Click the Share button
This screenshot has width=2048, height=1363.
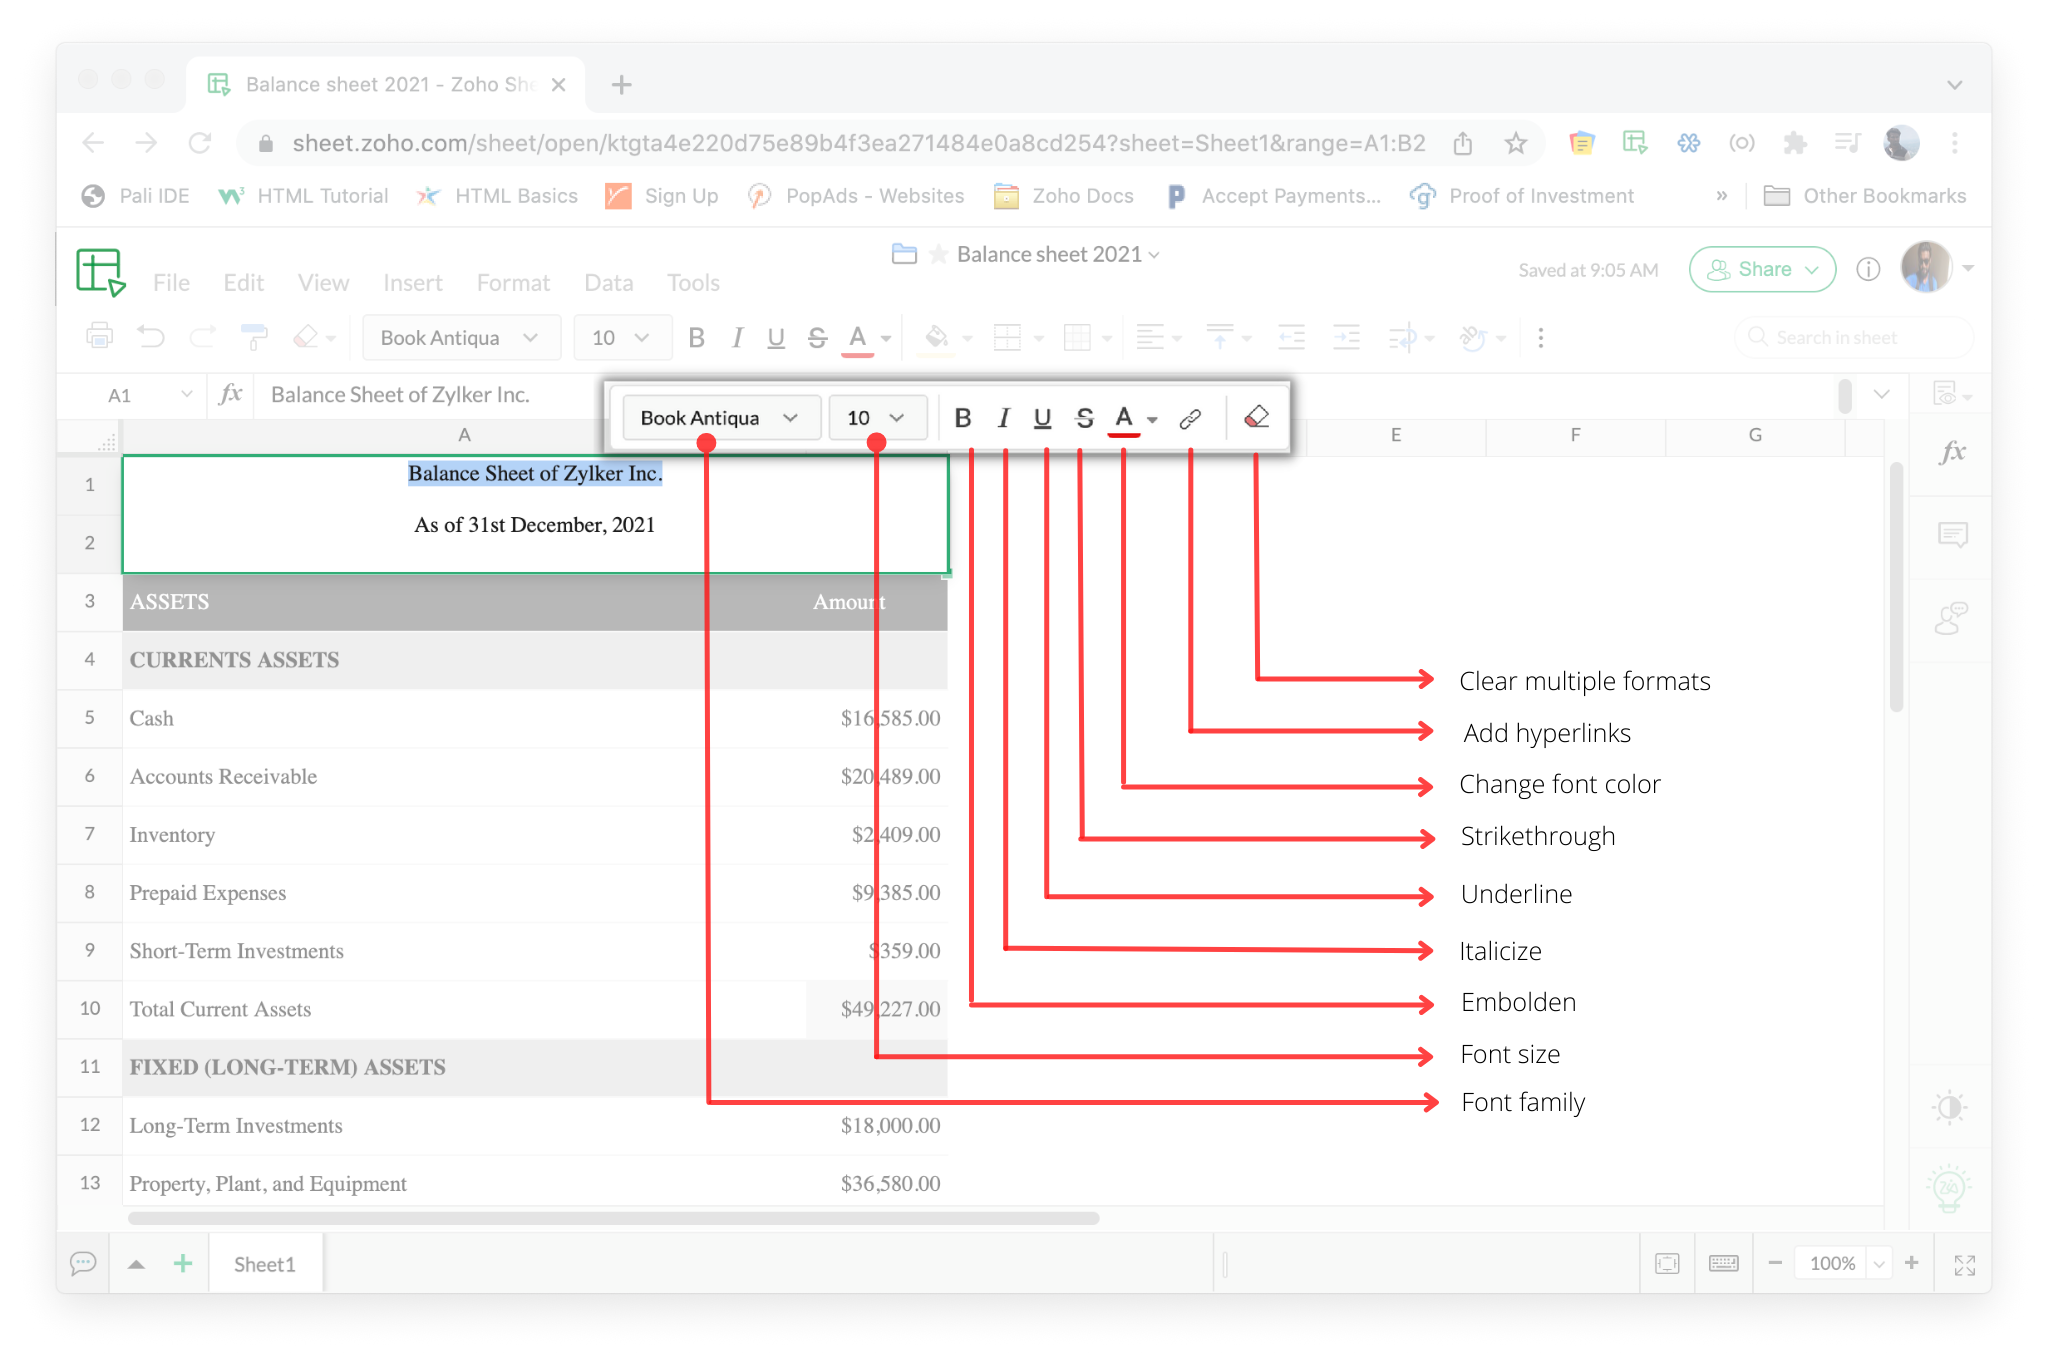pyautogui.click(x=1762, y=269)
